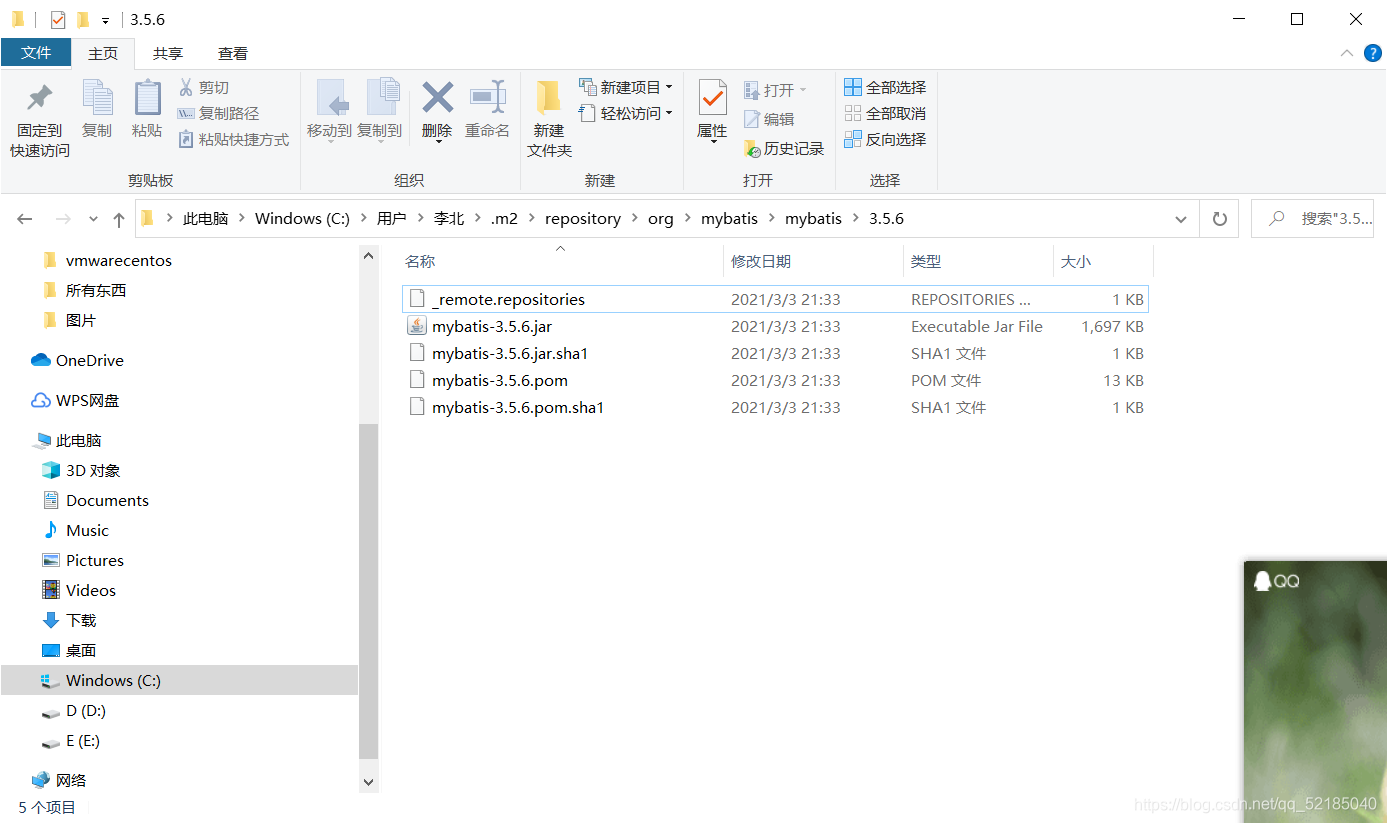
Task: Click History in the ribbon
Action: tap(784, 149)
